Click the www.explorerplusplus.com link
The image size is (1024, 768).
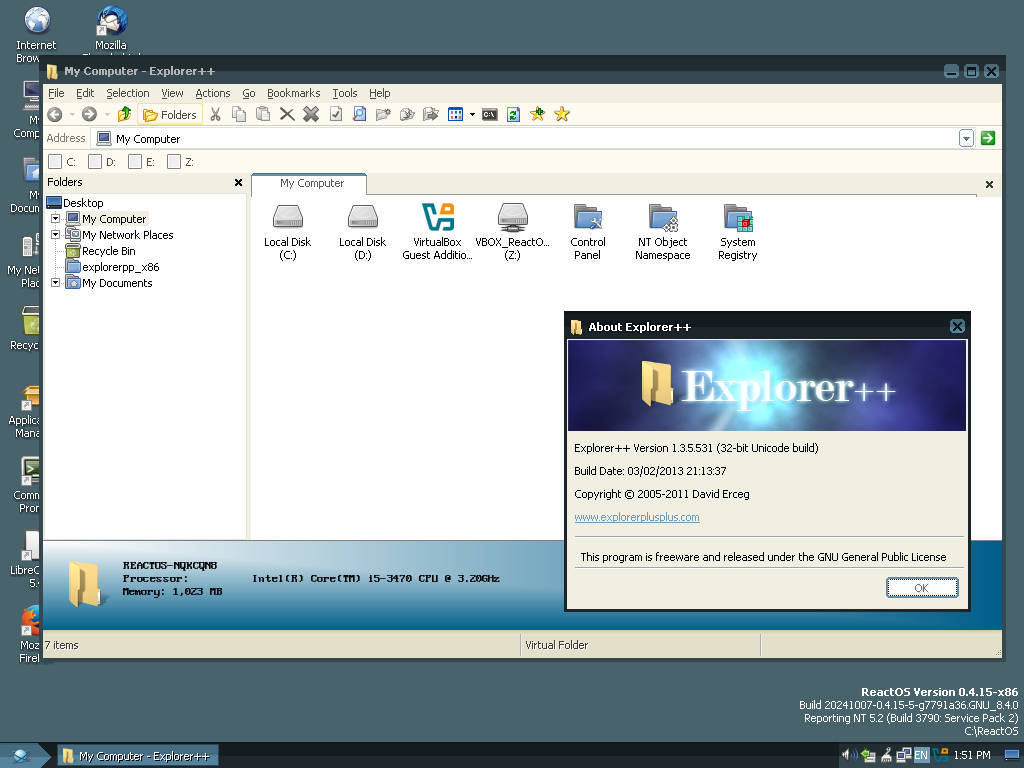(636, 517)
